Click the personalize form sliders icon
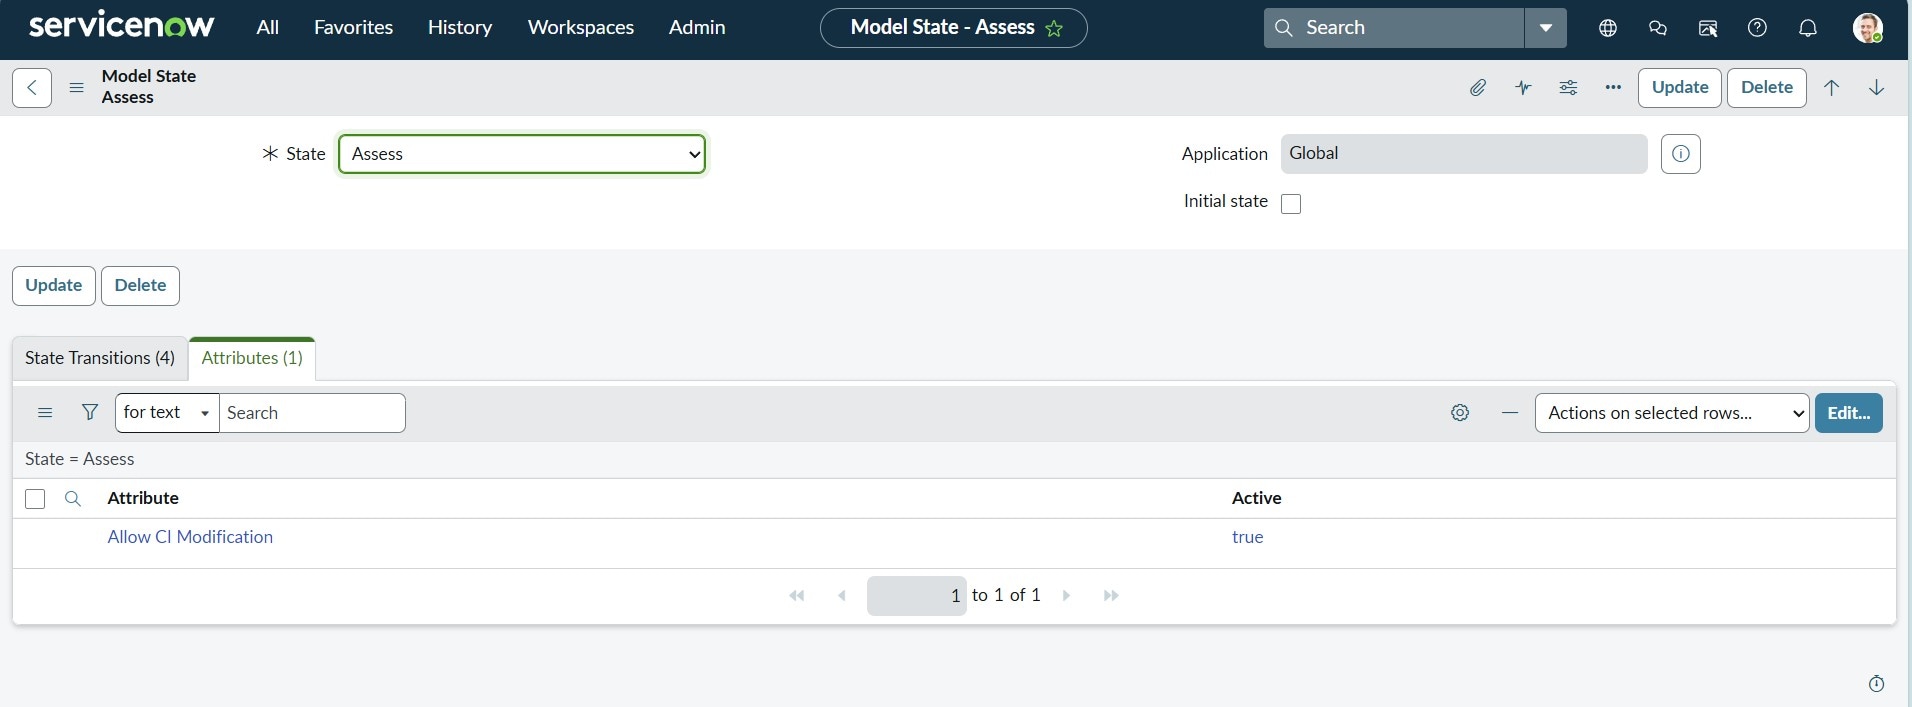 click(x=1568, y=88)
